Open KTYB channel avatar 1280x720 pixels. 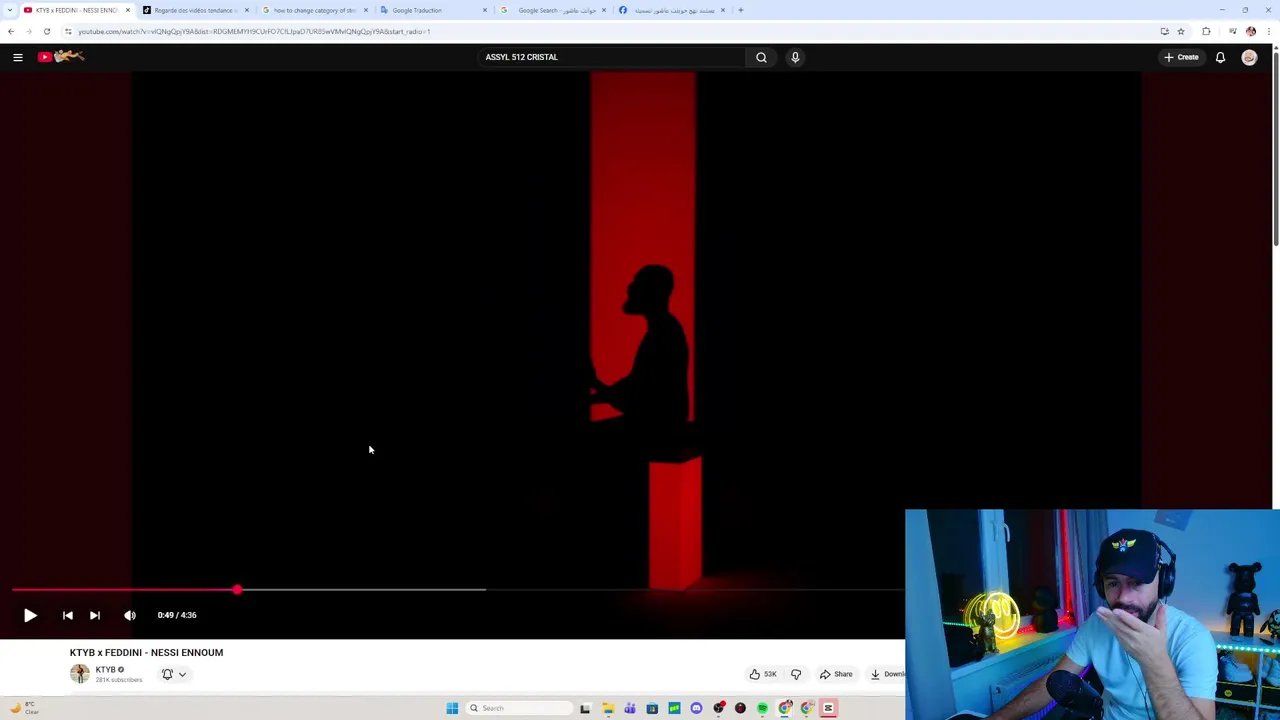(79, 673)
